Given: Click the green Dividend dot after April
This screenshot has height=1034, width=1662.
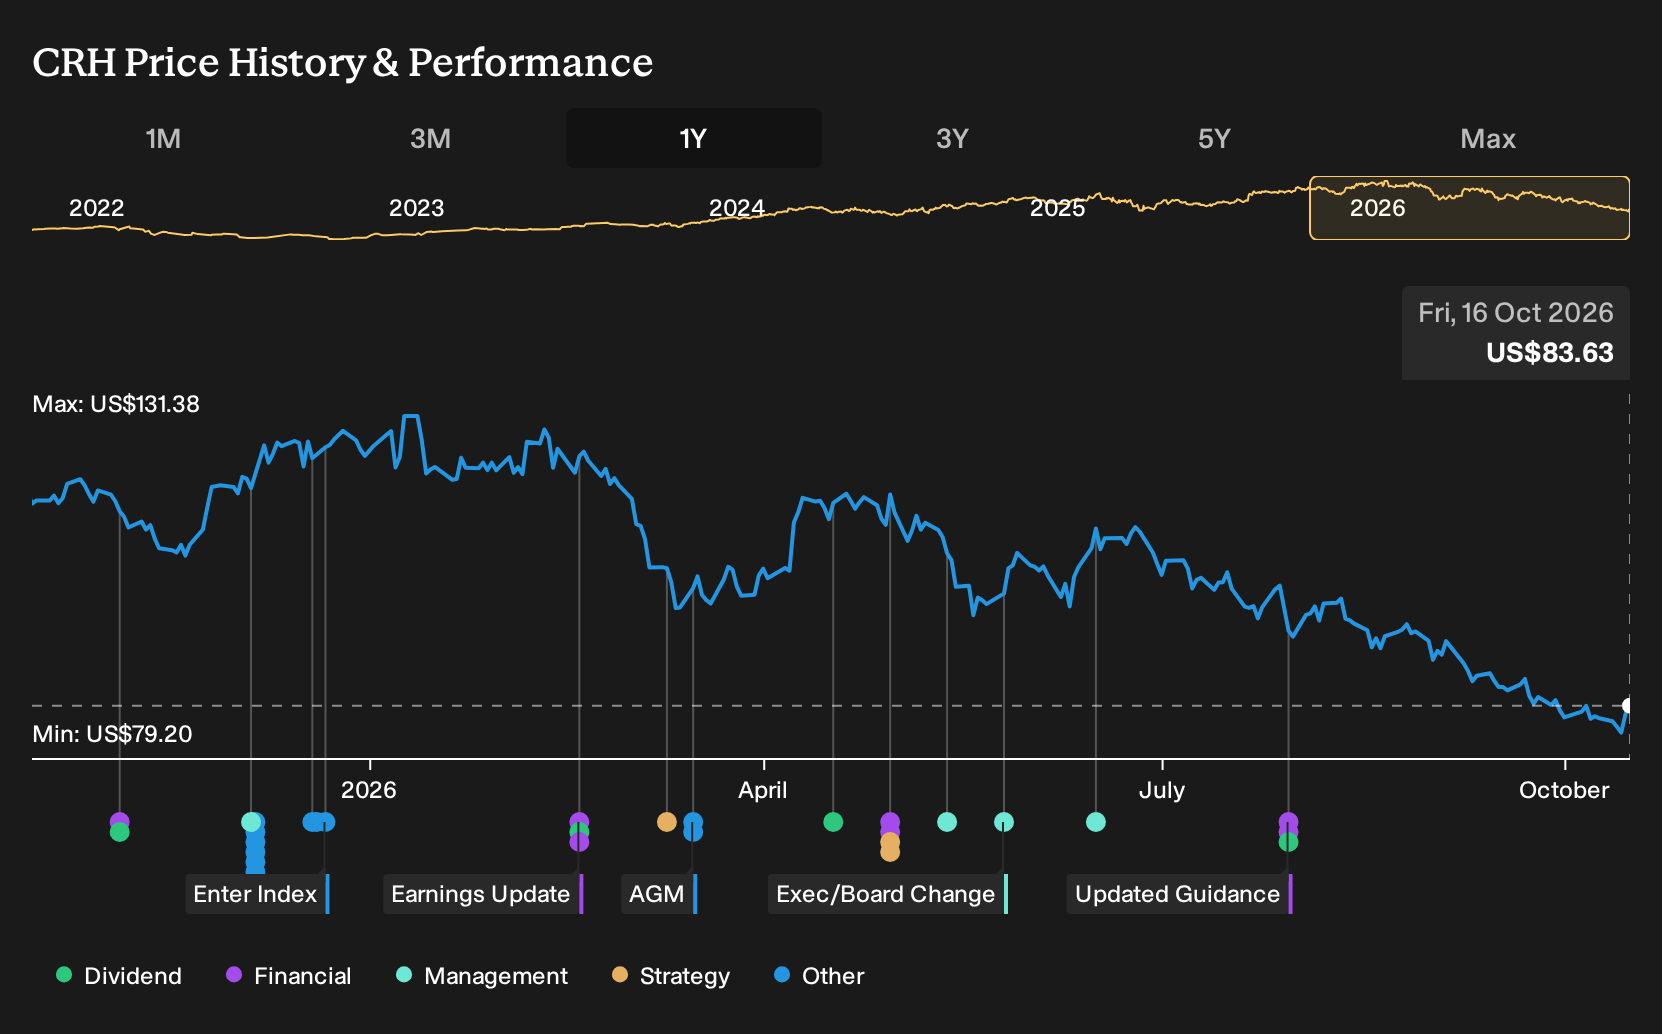Looking at the screenshot, I should pyautogui.click(x=833, y=822).
